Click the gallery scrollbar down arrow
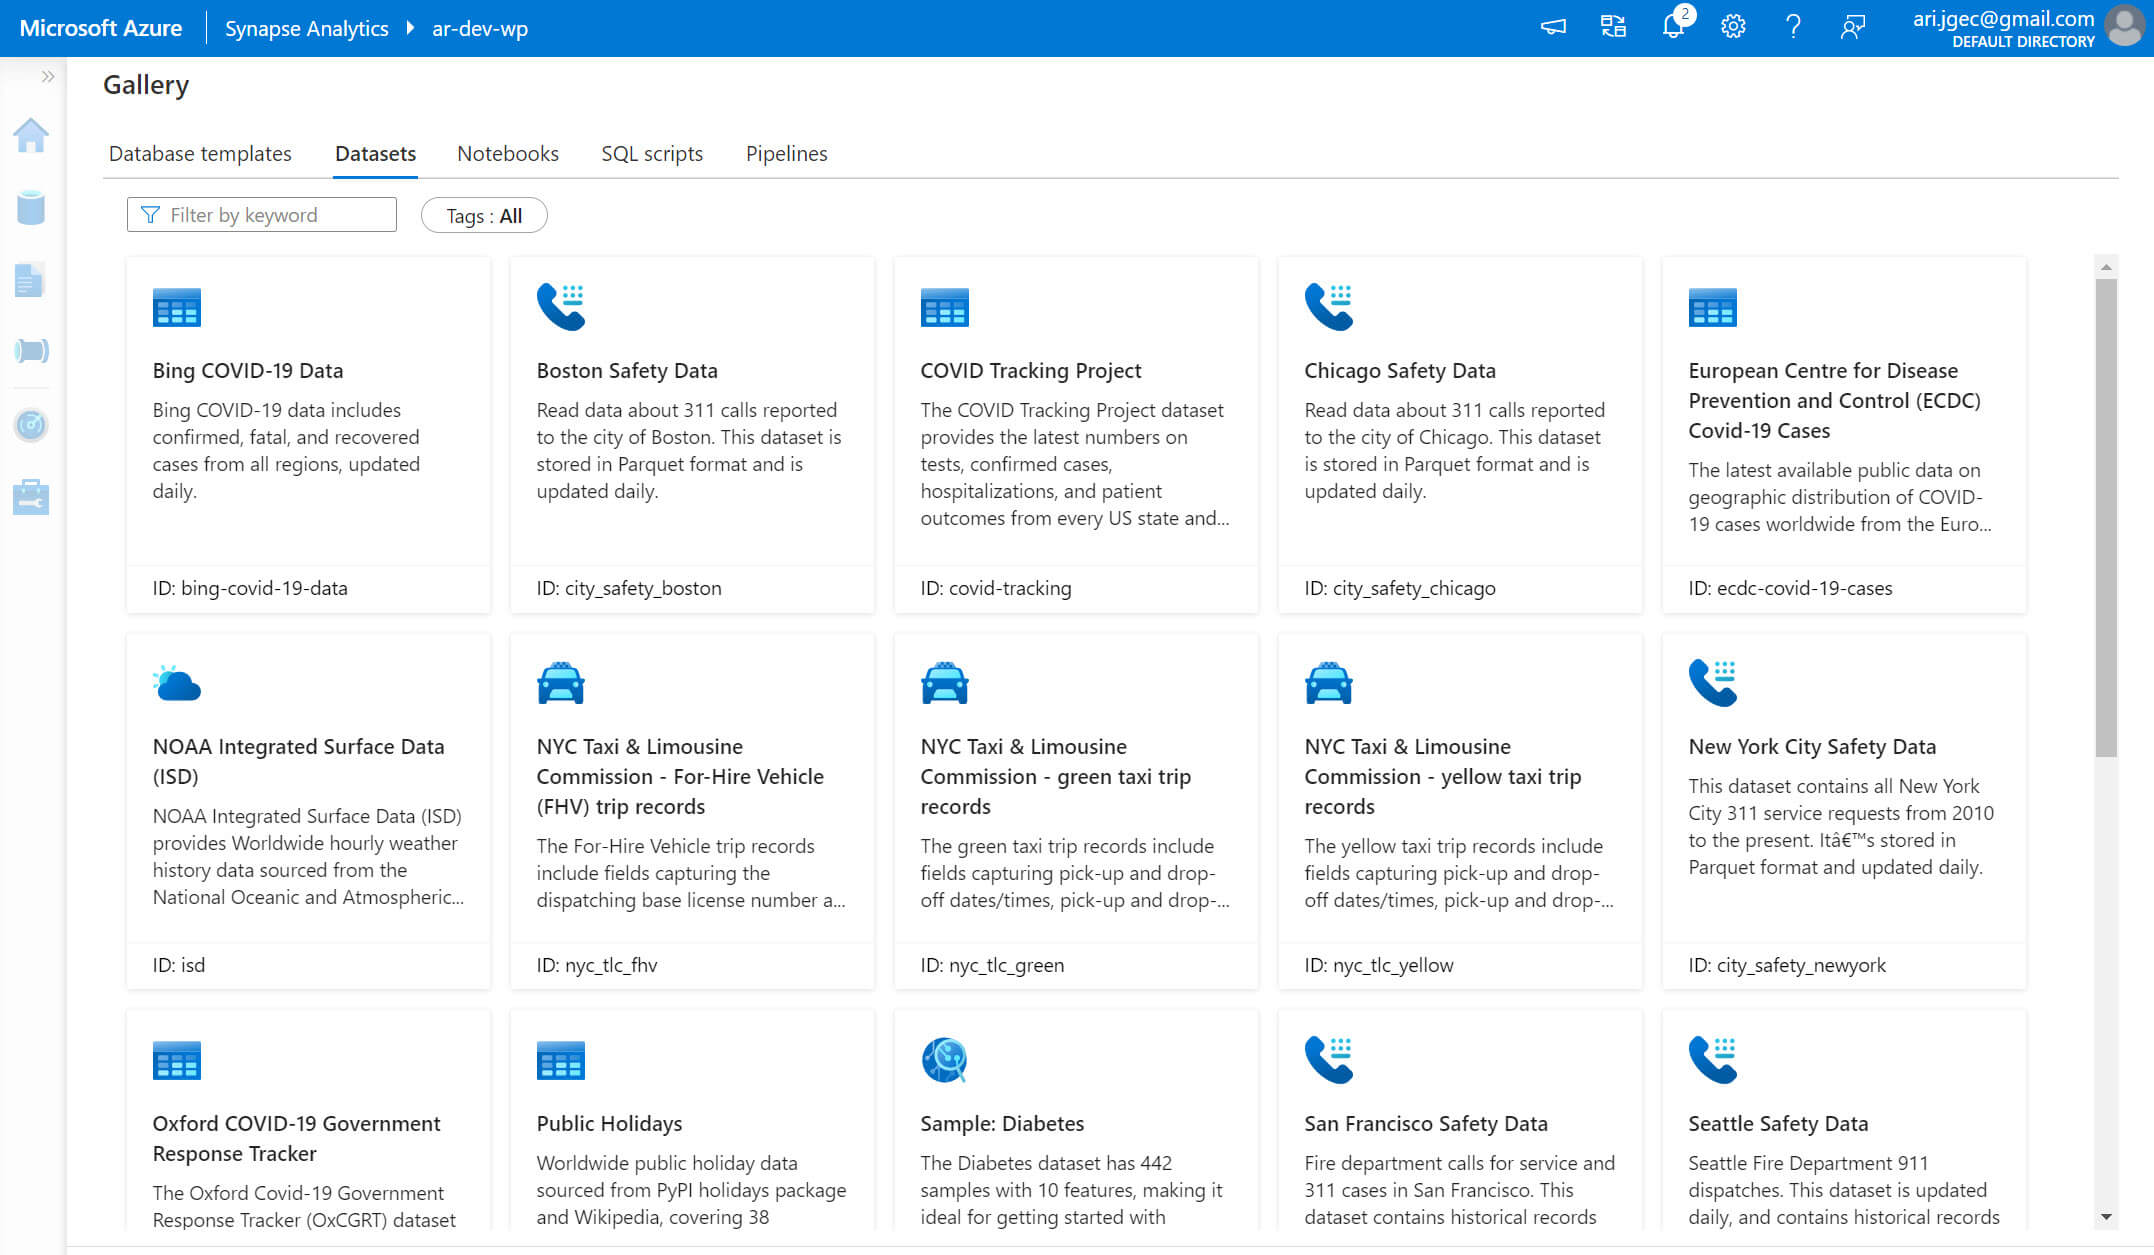The height and width of the screenshot is (1255, 2154). point(2106,1217)
